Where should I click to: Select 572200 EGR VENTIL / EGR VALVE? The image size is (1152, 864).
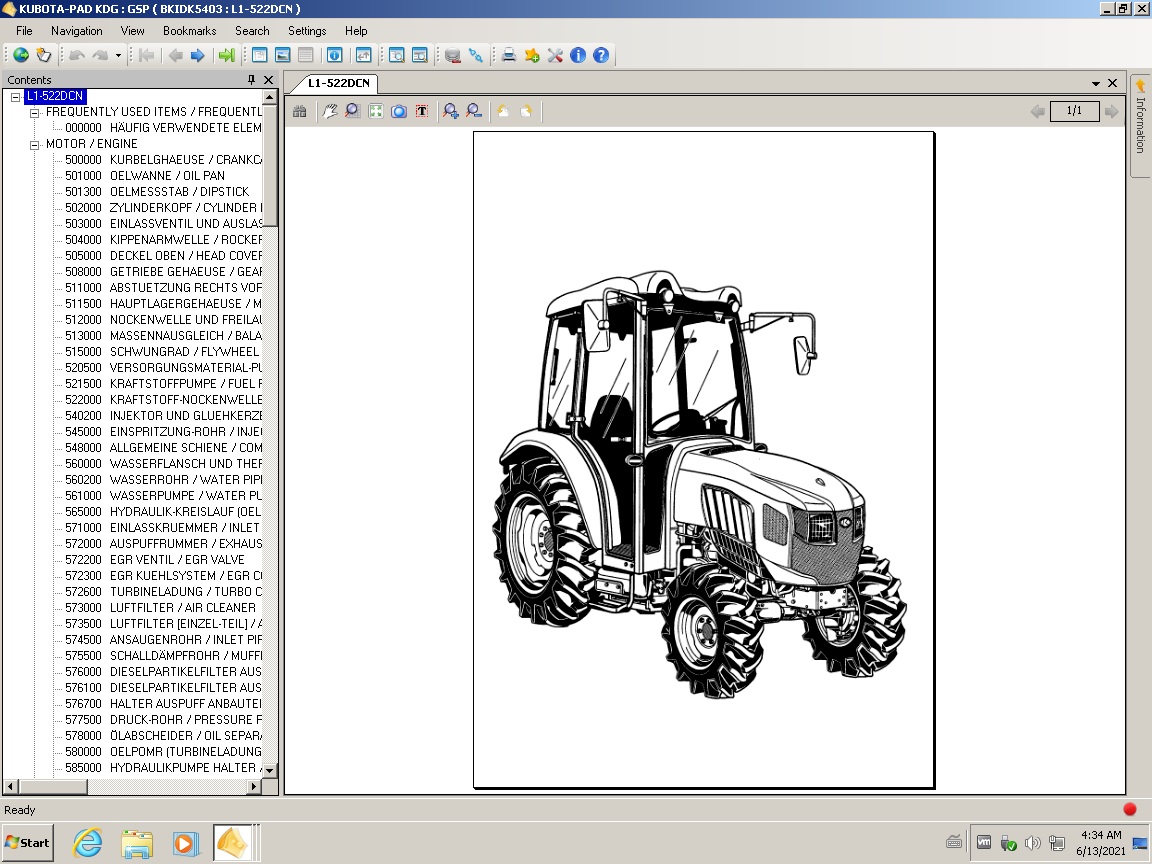154,560
